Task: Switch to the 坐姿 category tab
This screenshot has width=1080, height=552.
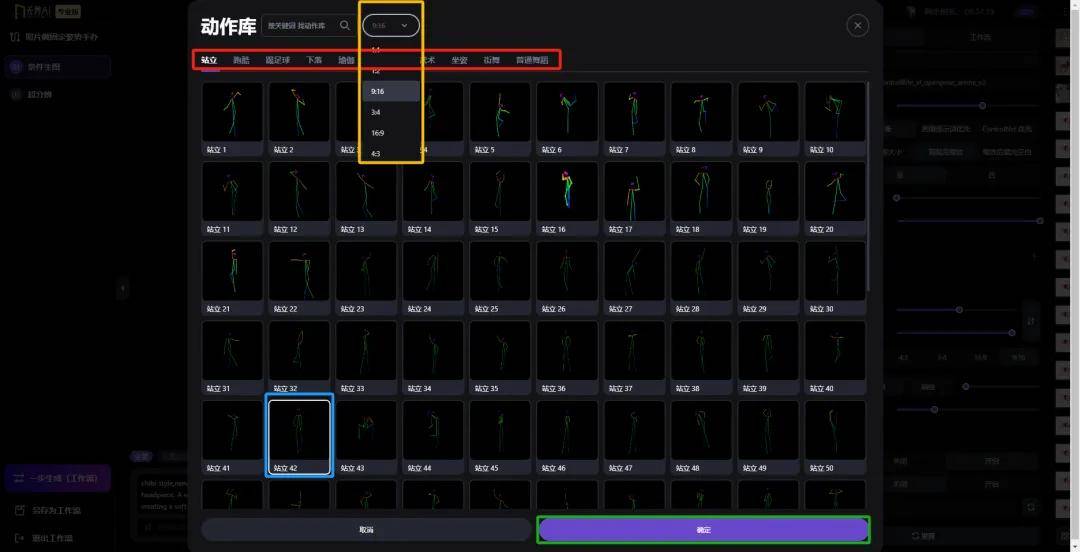Action: (x=459, y=60)
